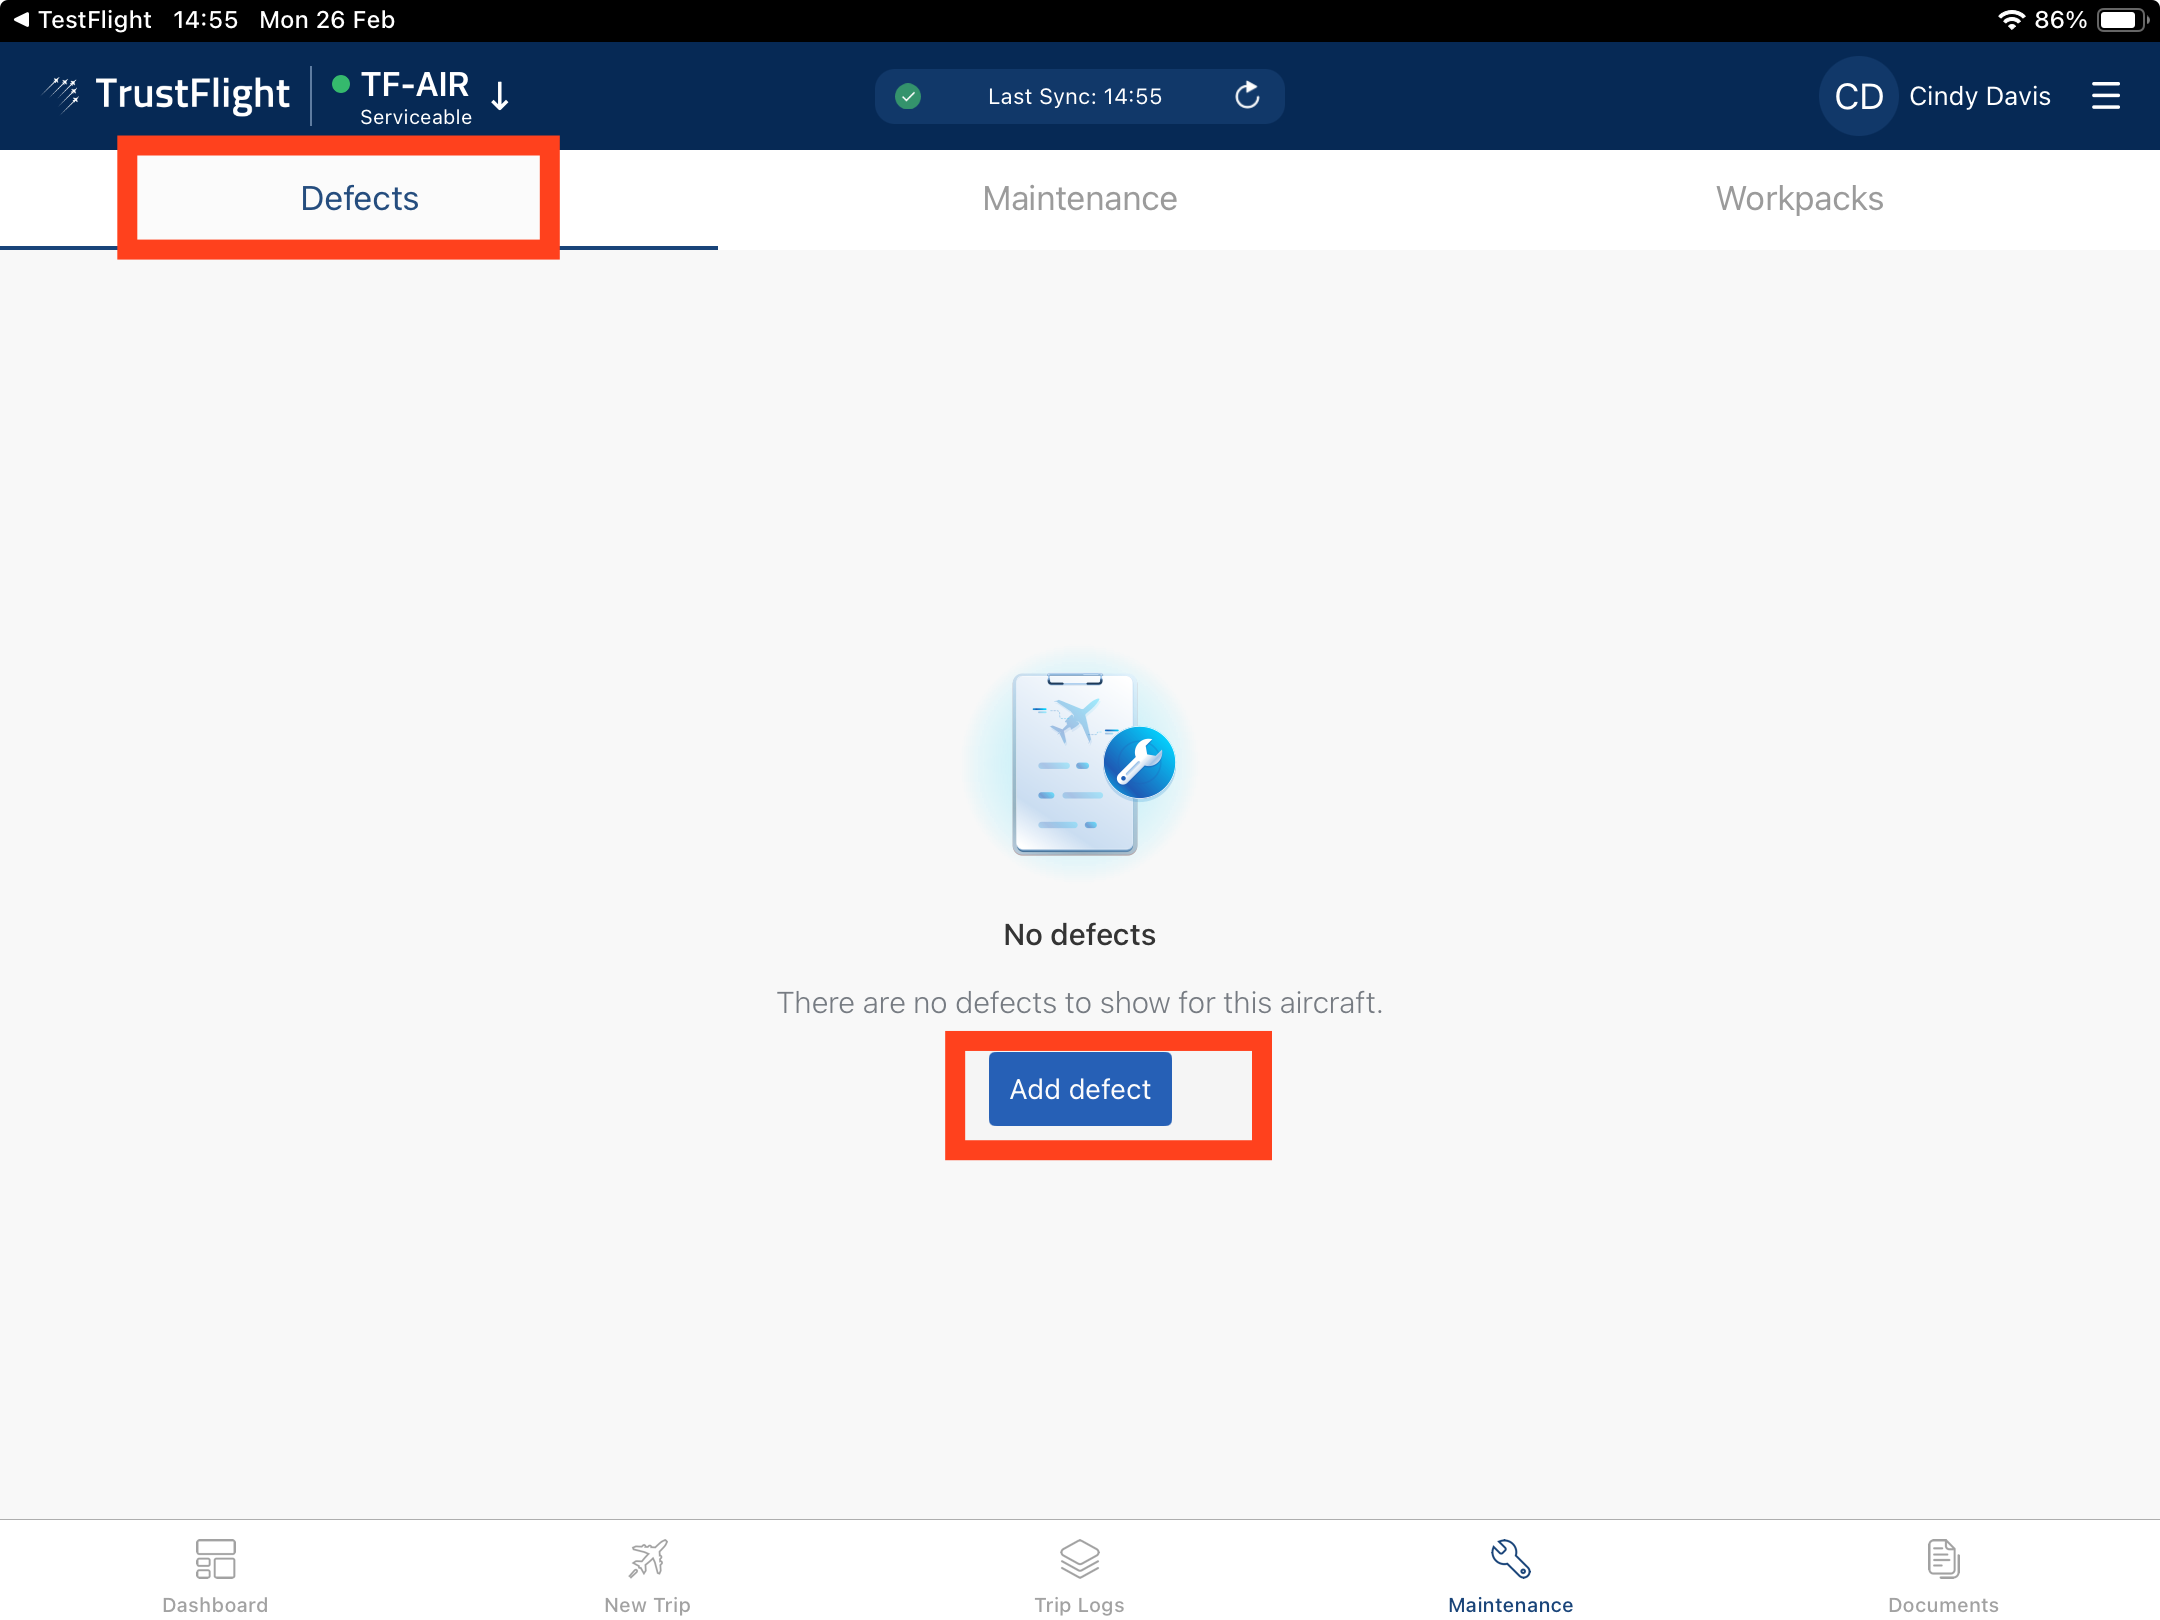Tap the No defects clipboard illustration

(1079, 764)
